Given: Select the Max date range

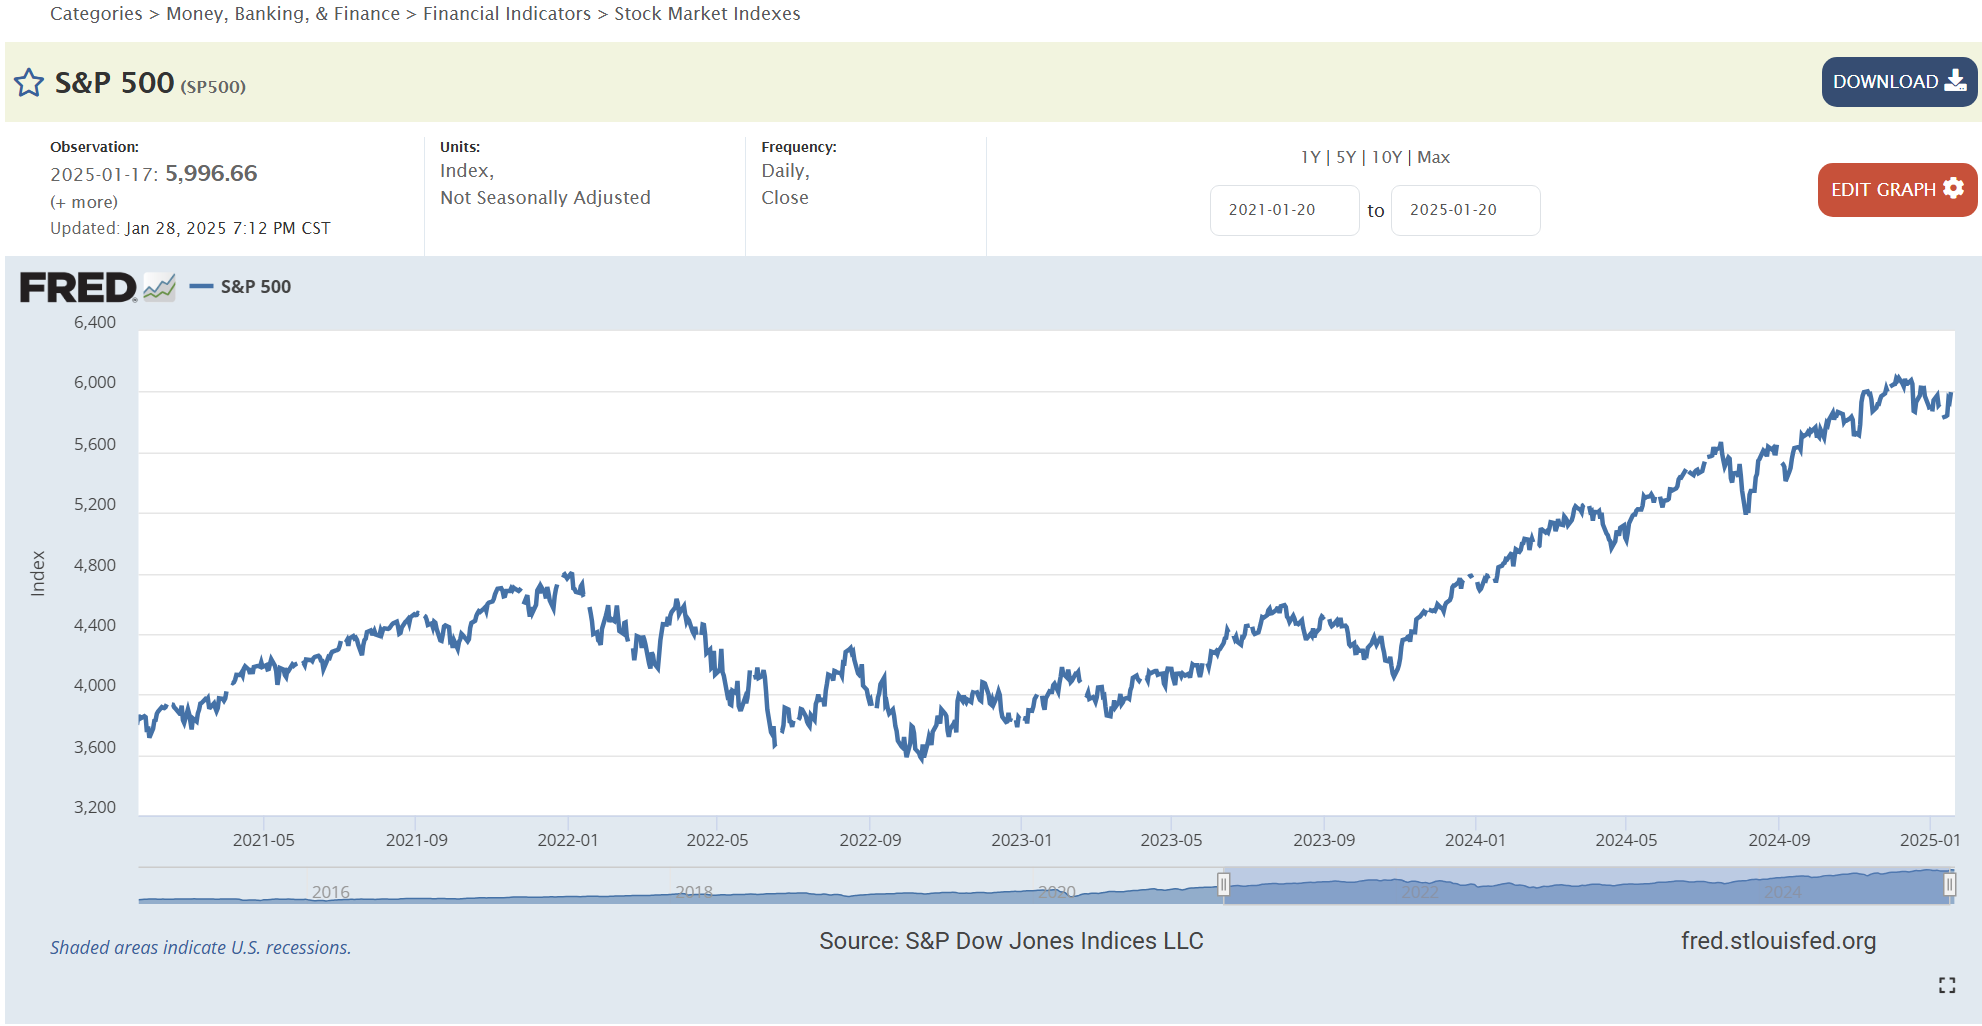Looking at the screenshot, I should [x=1433, y=157].
